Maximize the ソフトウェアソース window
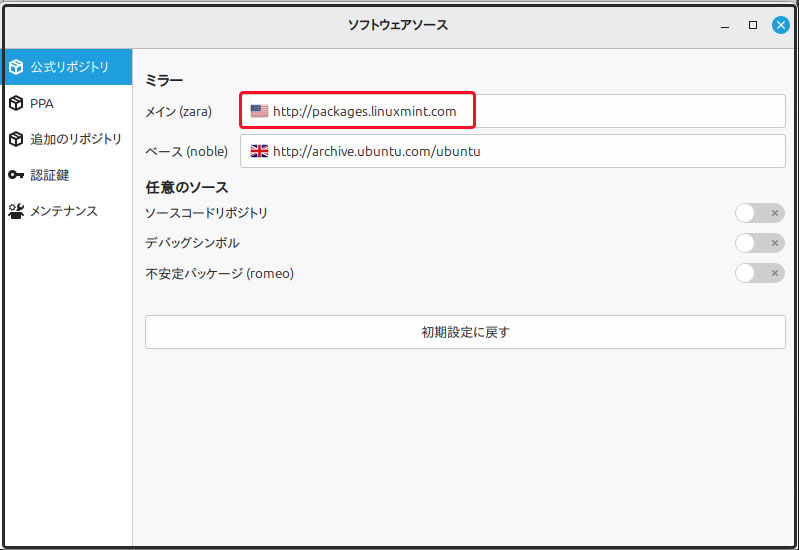The height and width of the screenshot is (550, 799). pos(753,25)
